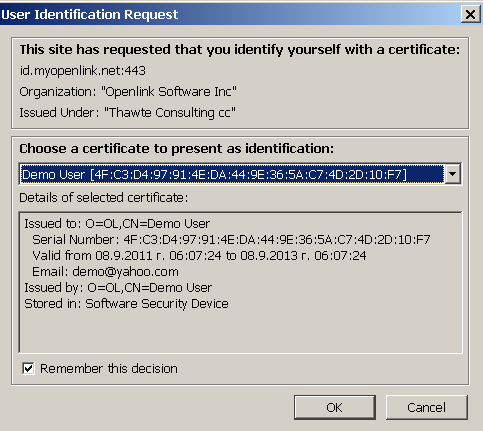Click the Remember this decision label

pyautogui.click(x=109, y=369)
